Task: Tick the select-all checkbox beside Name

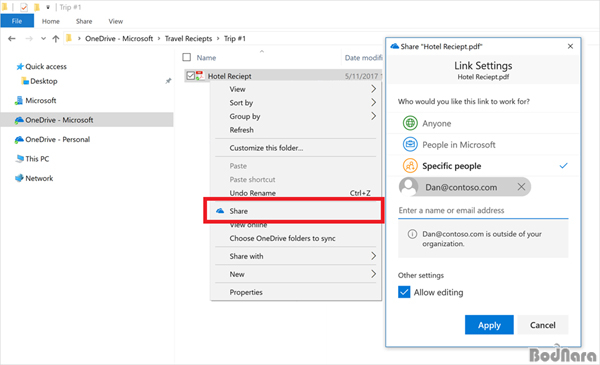Action: [x=187, y=57]
